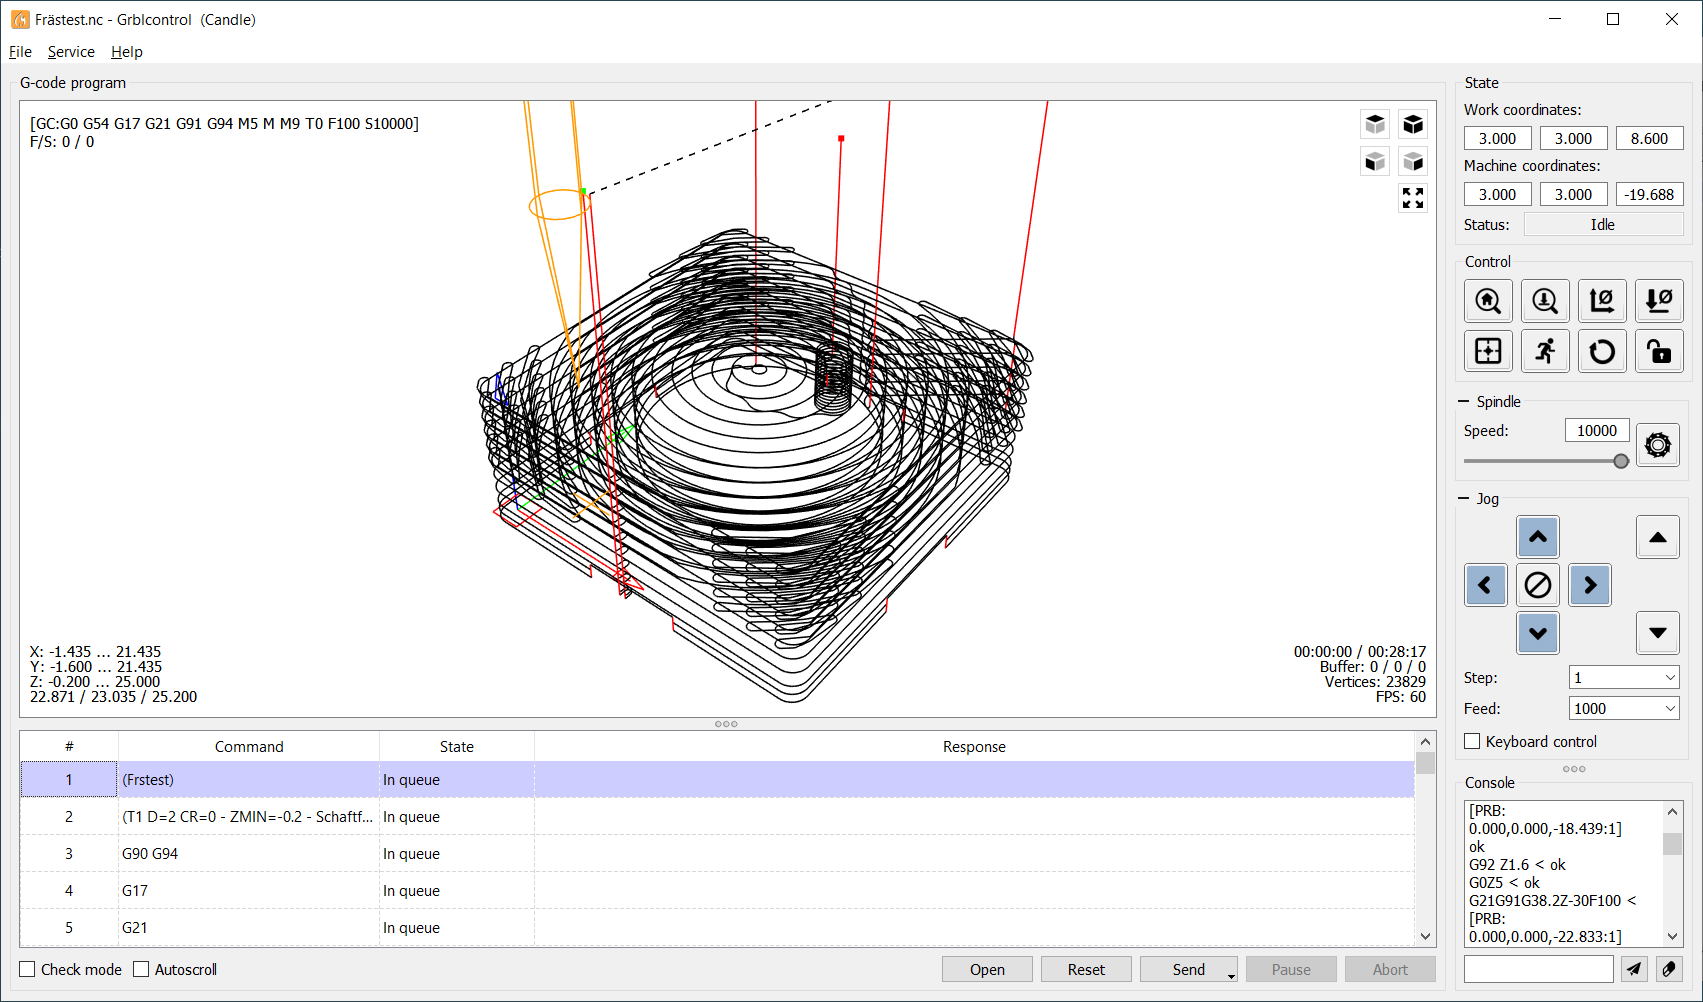
Task: Lower Z axis with the down triangle
Action: [1658, 633]
